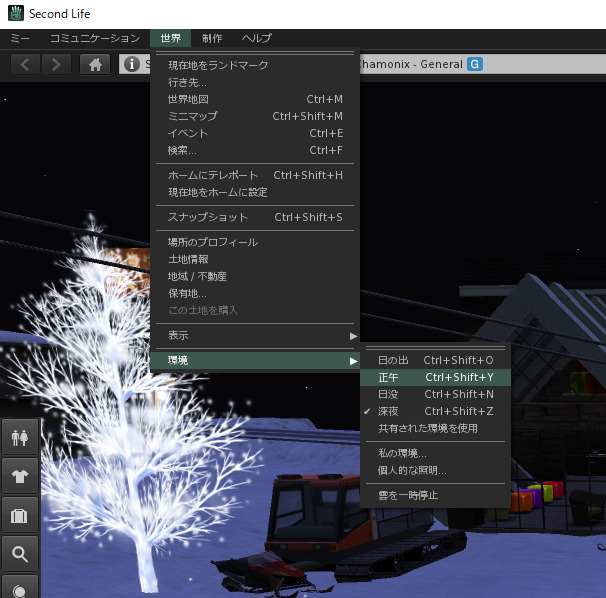This screenshot has height=598, width=606.
Task: Open 私の環境... entry
Action: coord(436,453)
